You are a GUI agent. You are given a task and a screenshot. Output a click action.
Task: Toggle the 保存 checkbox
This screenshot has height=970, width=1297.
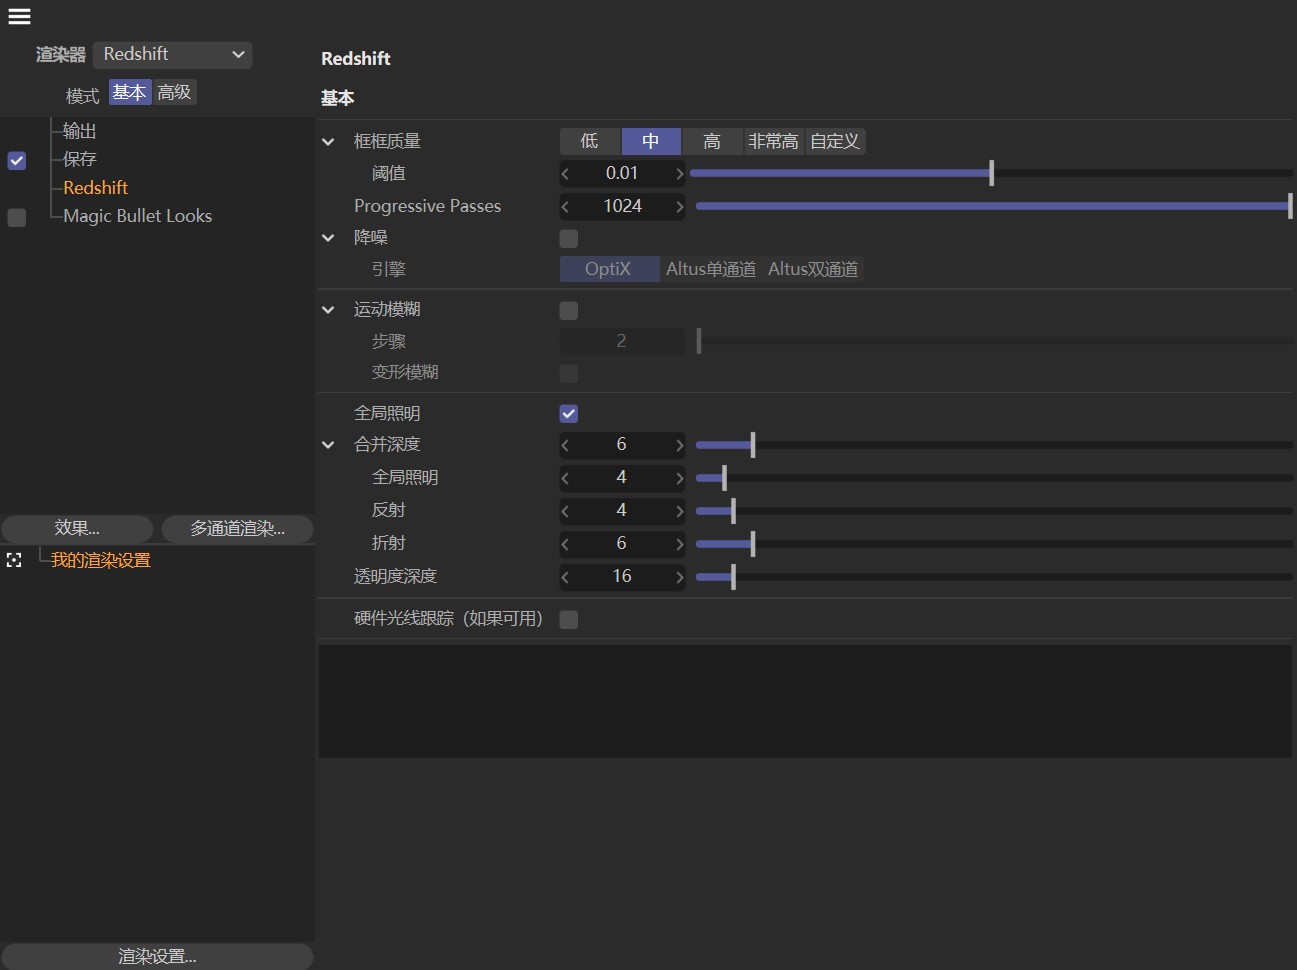[x=17, y=160]
